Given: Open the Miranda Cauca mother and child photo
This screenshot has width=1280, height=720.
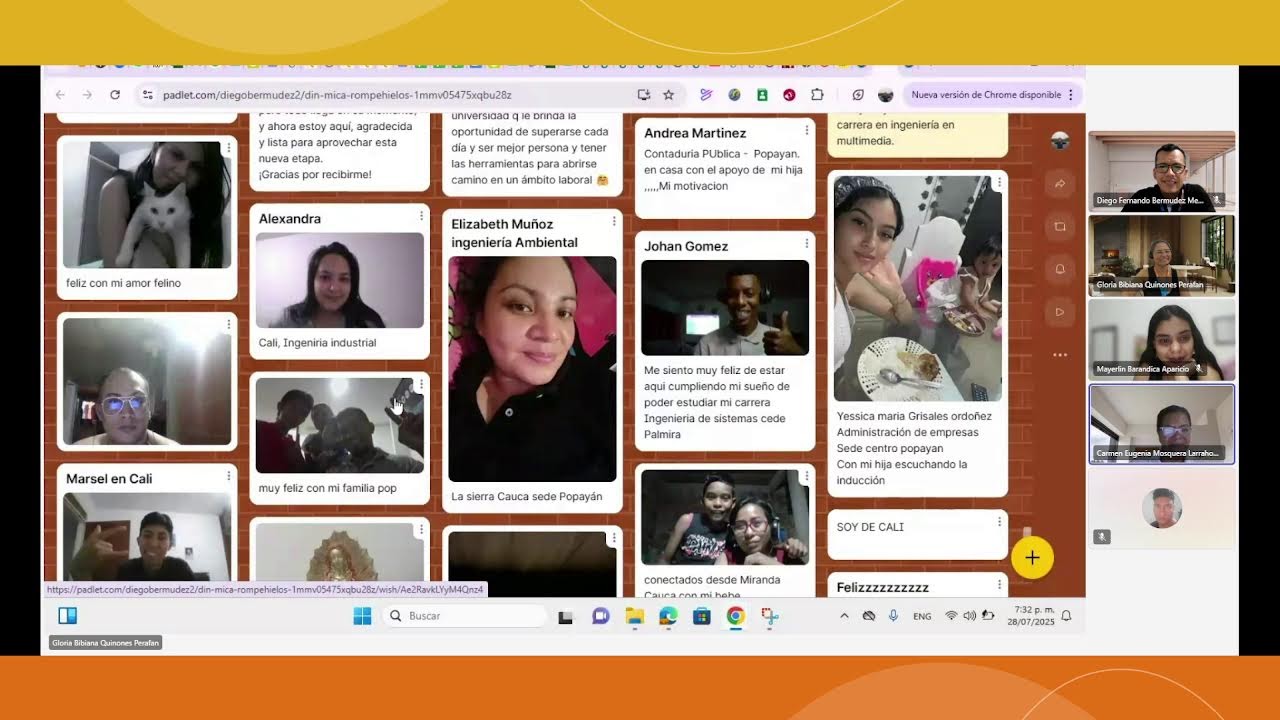Looking at the screenshot, I should [725, 518].
